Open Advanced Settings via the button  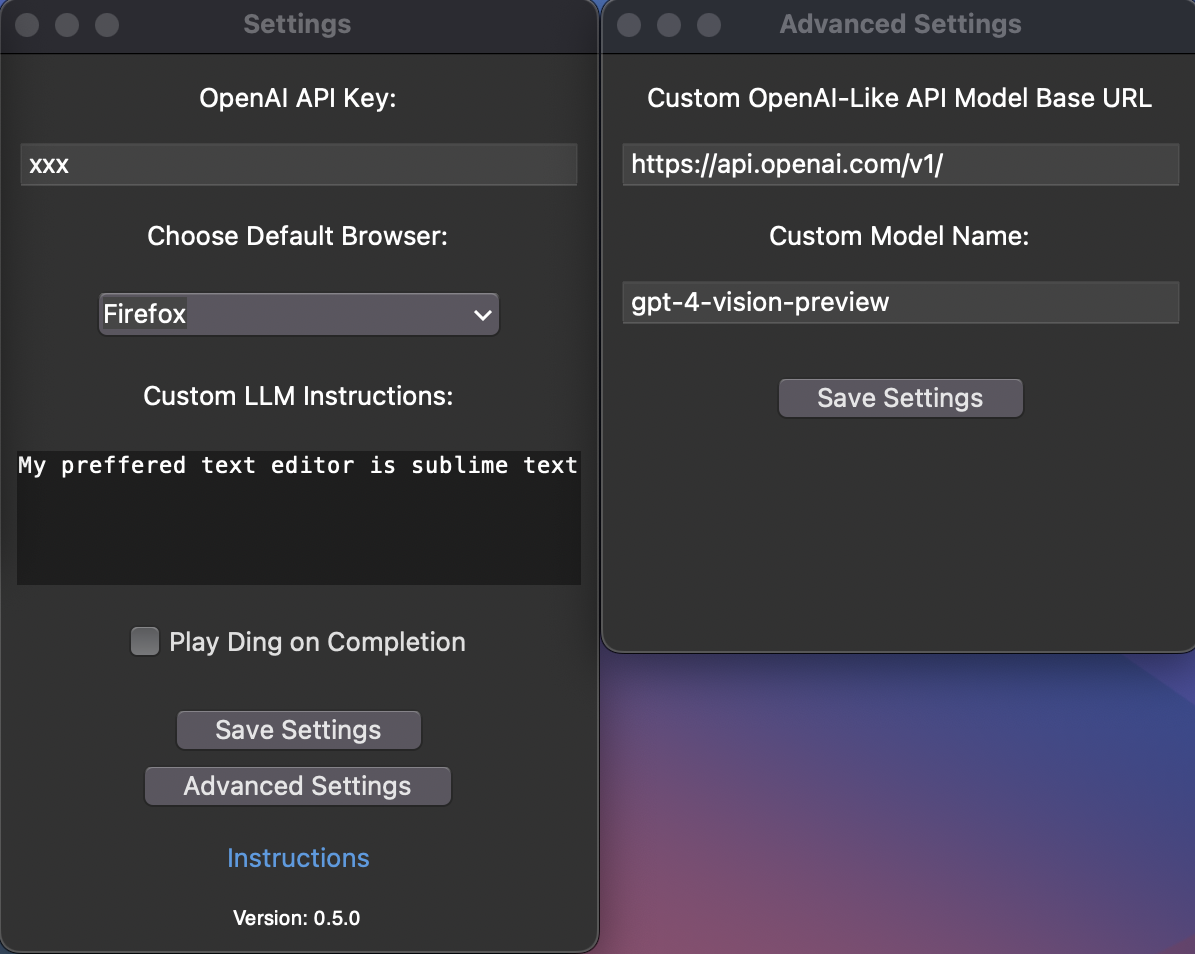[x=298, y=786]
